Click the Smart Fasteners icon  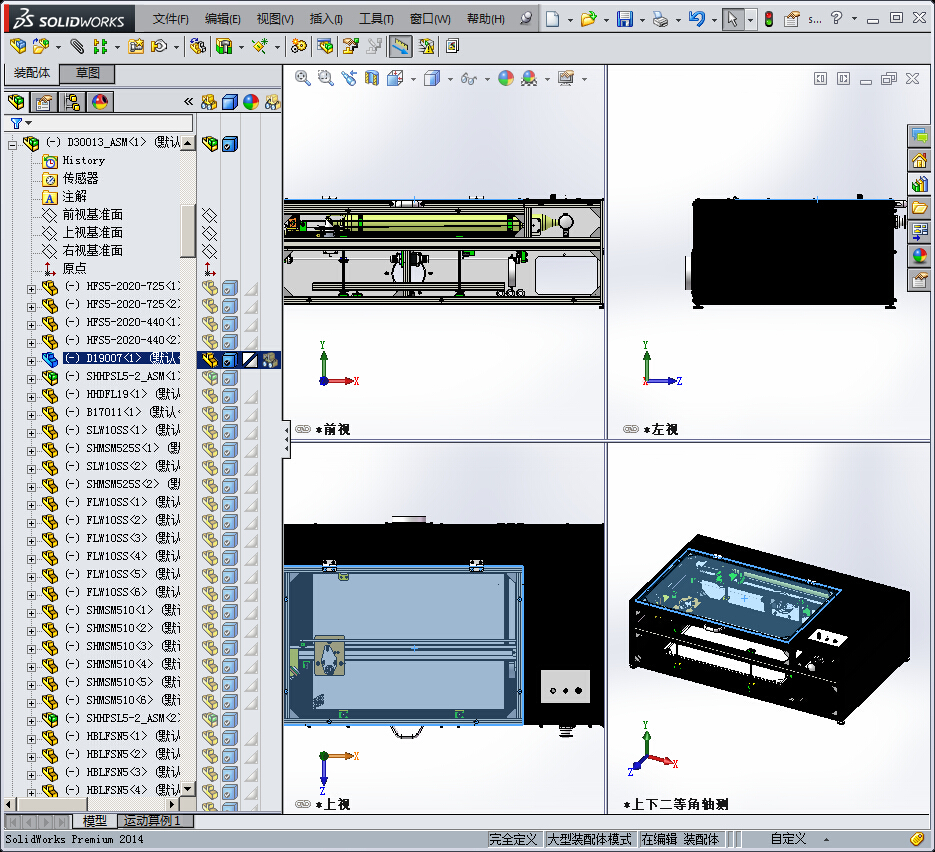(x=136, y=46)
